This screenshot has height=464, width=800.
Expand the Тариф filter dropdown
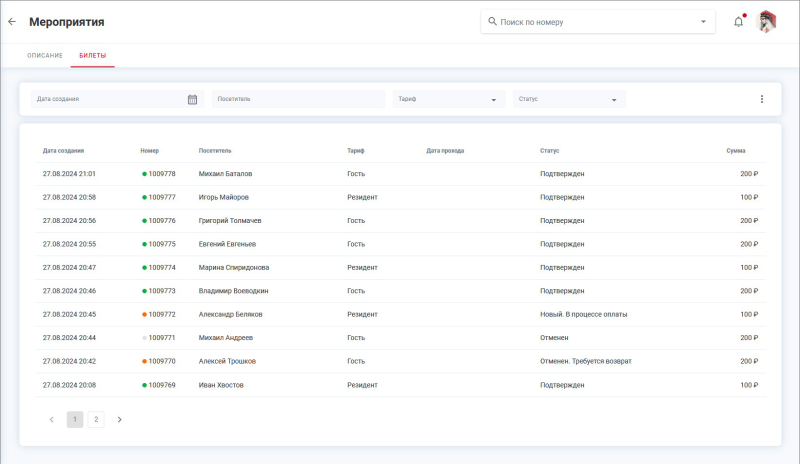point(493,100)
